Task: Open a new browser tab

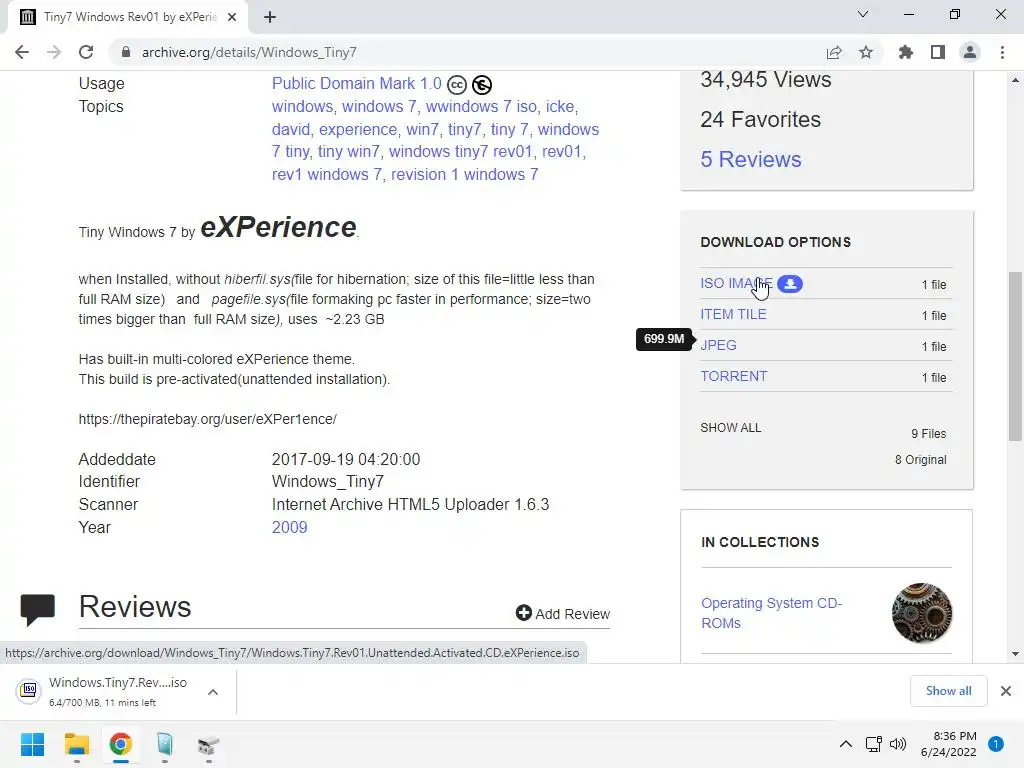Action: pyautogui.click(x=270, y=17)
